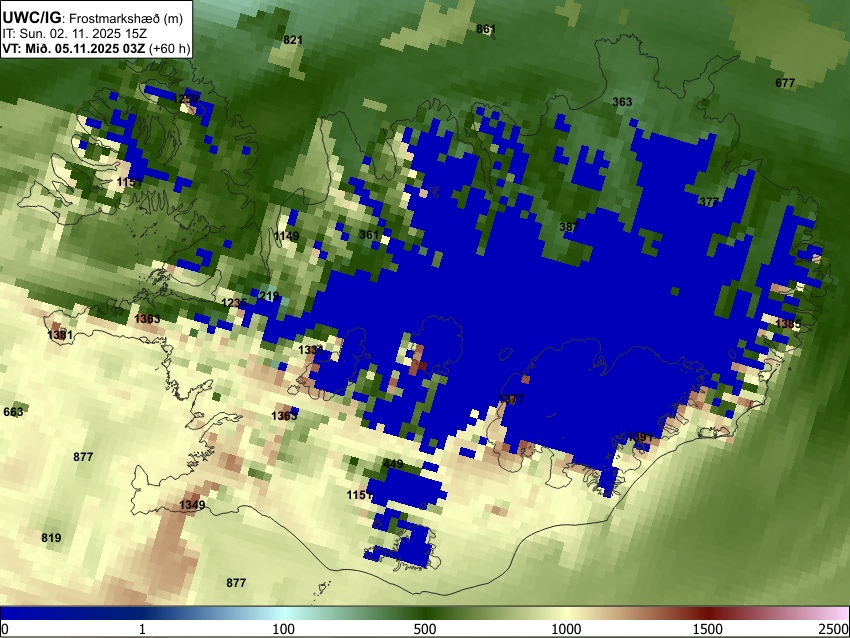Click the 'VT: Mið. 05.11.2025 03Z' line
Viewport: 850px width, 638px height.
point(74,48)
